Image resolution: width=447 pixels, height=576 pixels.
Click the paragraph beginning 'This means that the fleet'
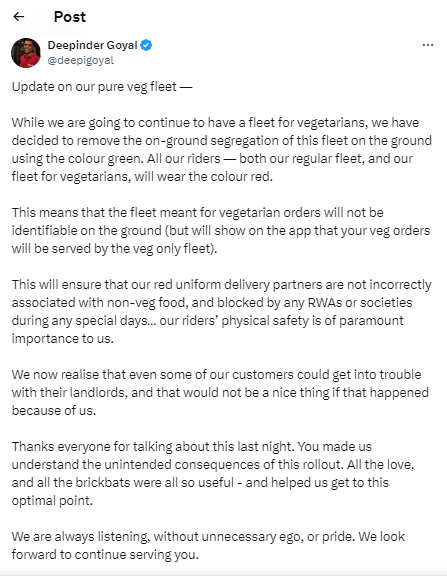221,230
